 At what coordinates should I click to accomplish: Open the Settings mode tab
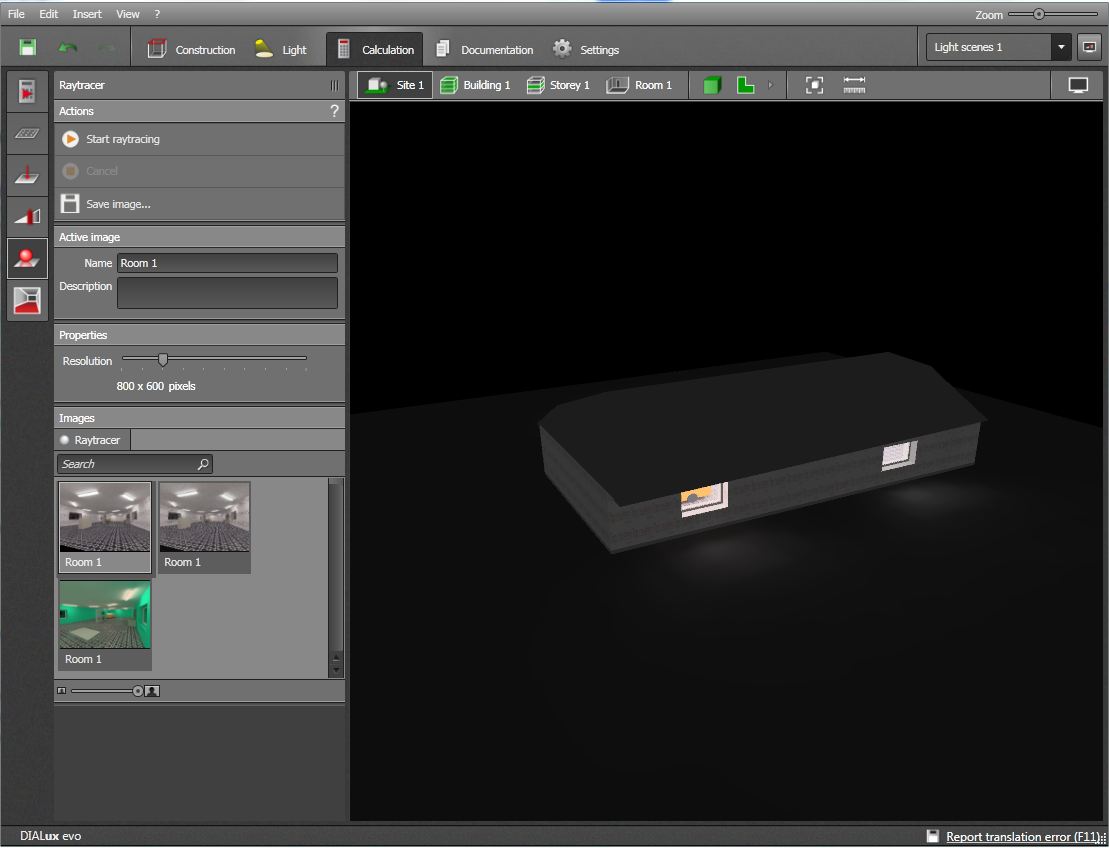pos(586,50)
